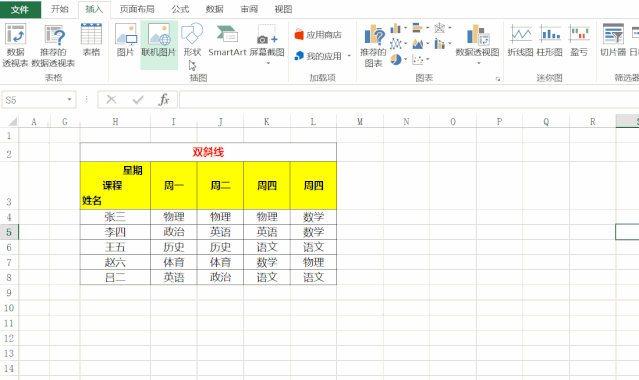Select row 5 header
Viewport: 639px width, 380px height.
coord(9,232)
